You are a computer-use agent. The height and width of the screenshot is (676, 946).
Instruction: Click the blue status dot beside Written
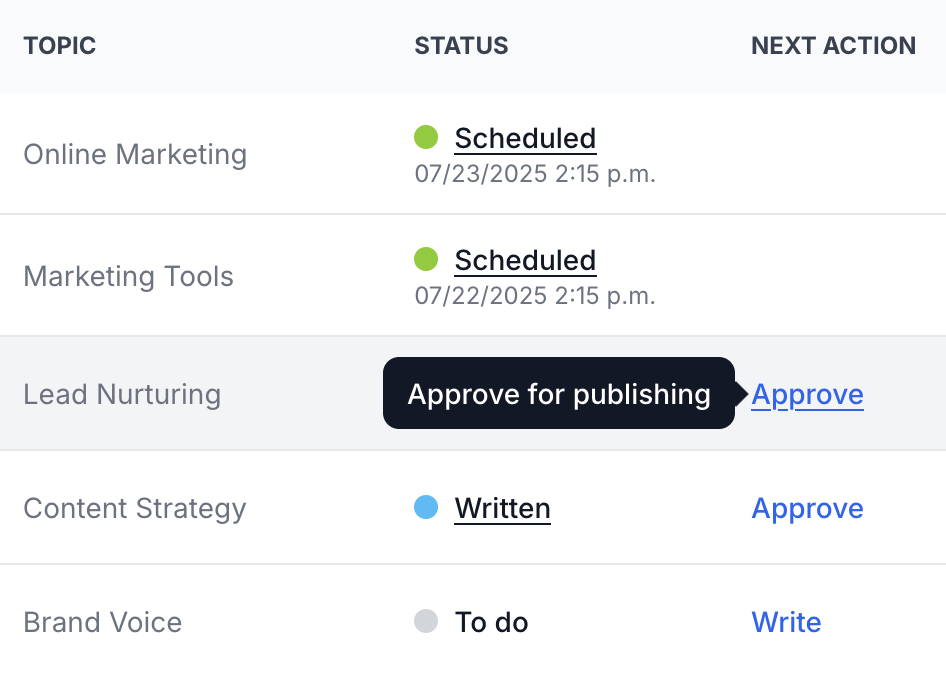pyautogui.click(x=426, y=508)
